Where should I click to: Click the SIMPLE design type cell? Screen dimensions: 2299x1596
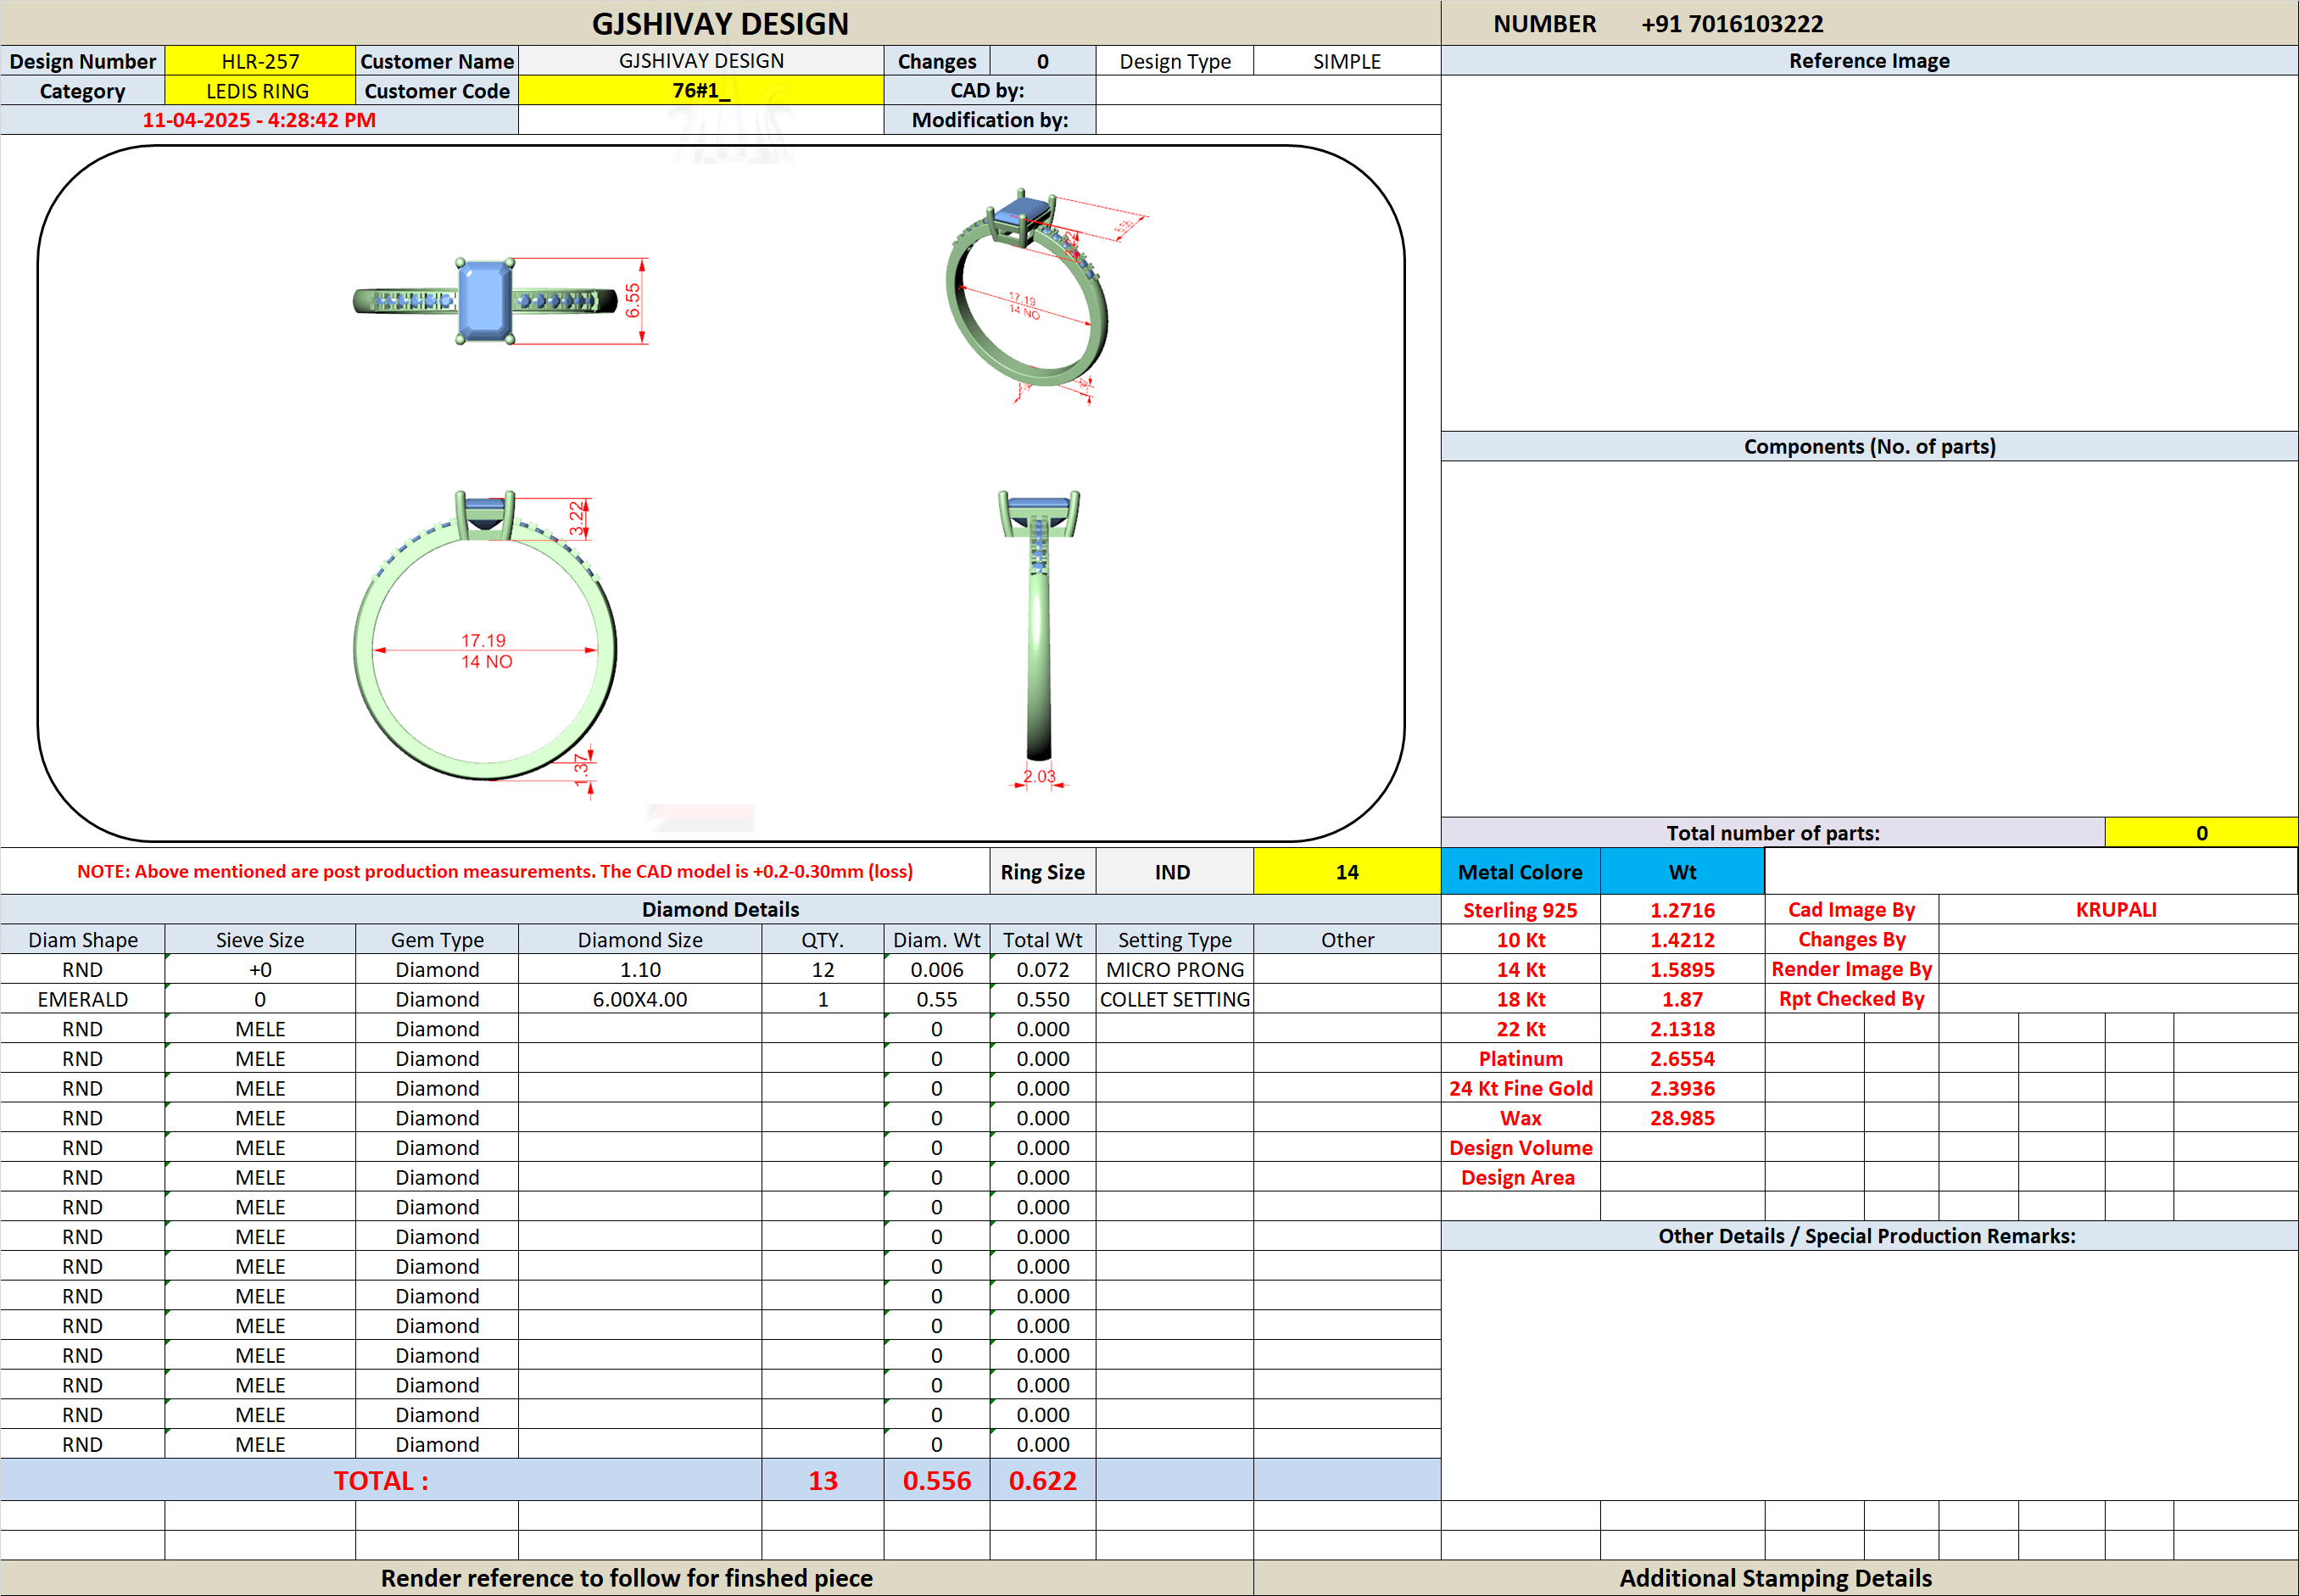pos(1347,61)
